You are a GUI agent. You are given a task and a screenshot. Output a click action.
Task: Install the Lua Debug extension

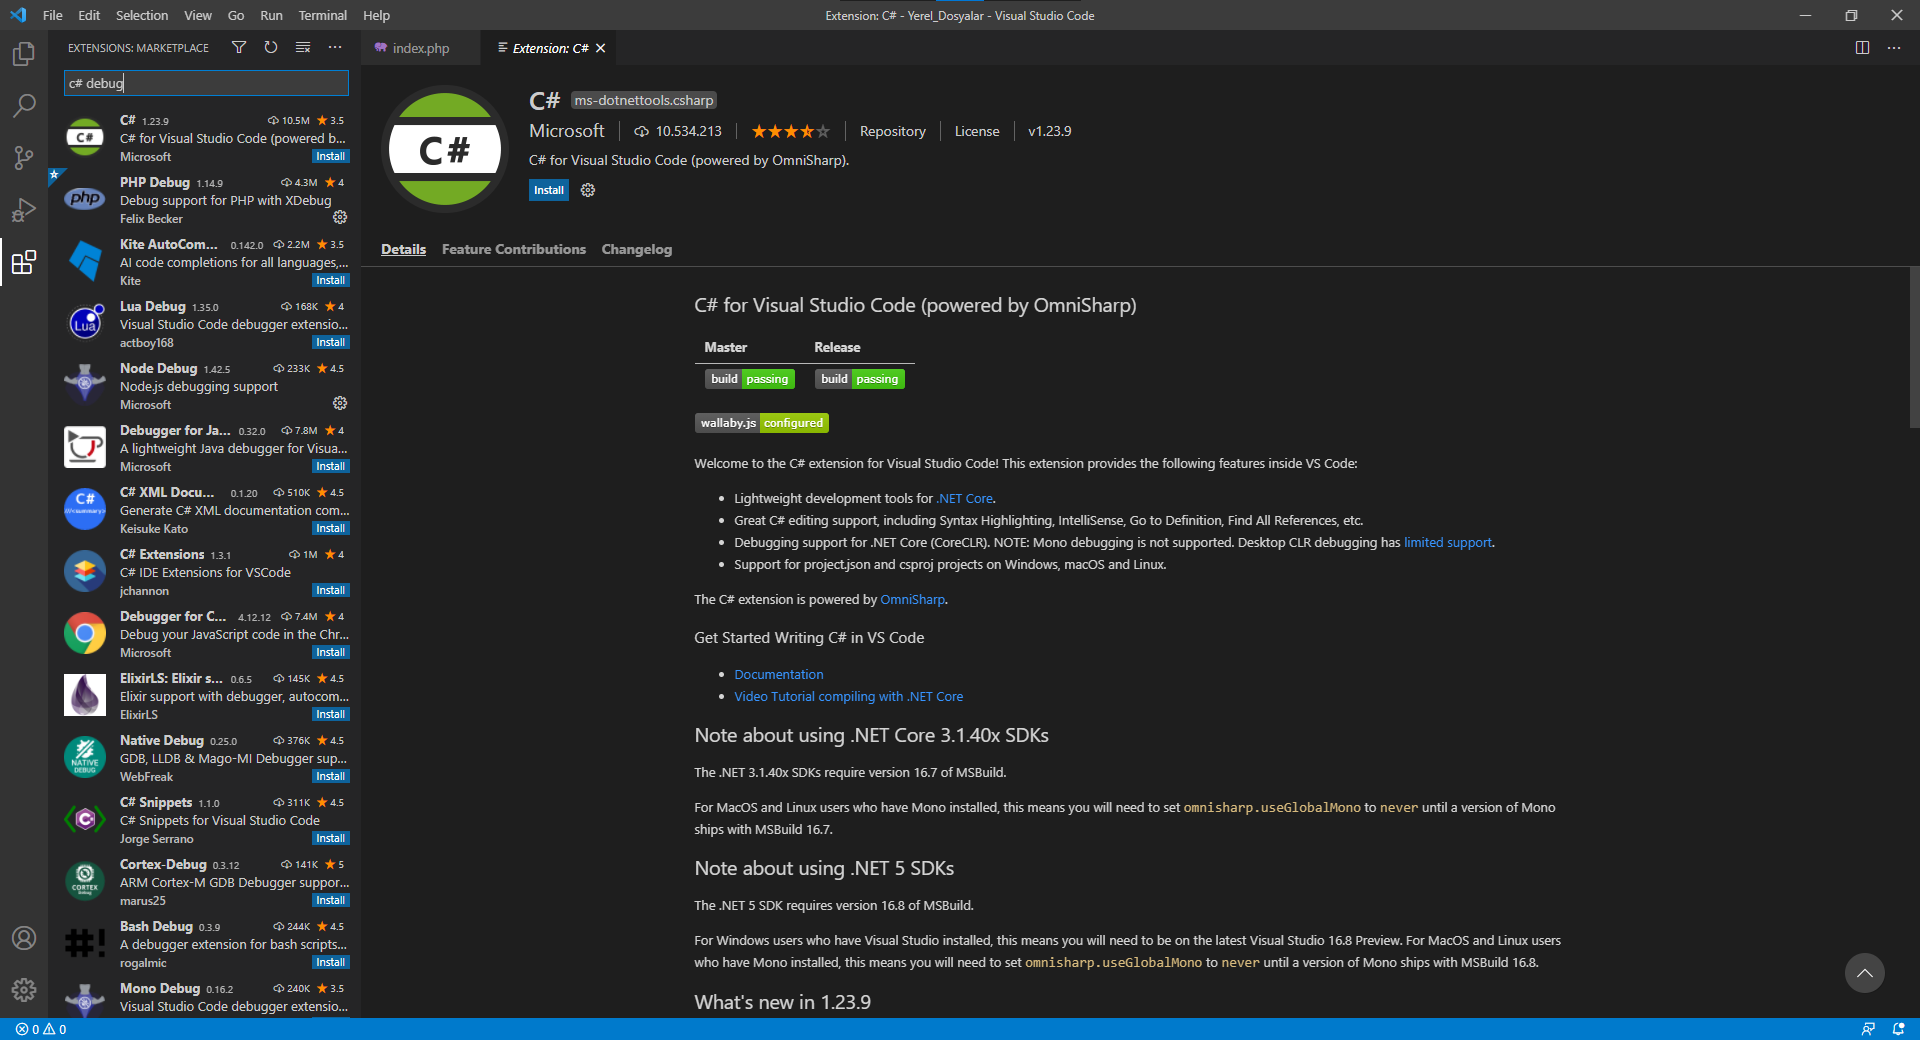coord(331,342)
